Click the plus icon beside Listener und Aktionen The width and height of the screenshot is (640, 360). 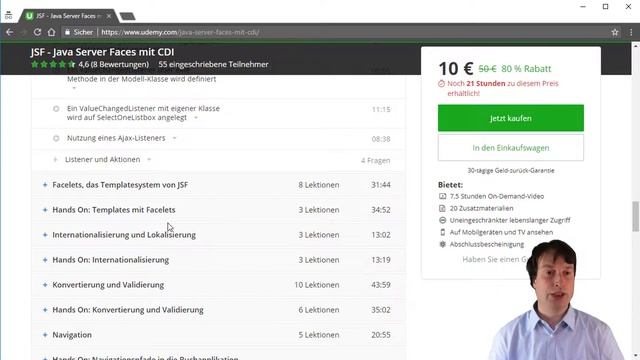[56, 160]
